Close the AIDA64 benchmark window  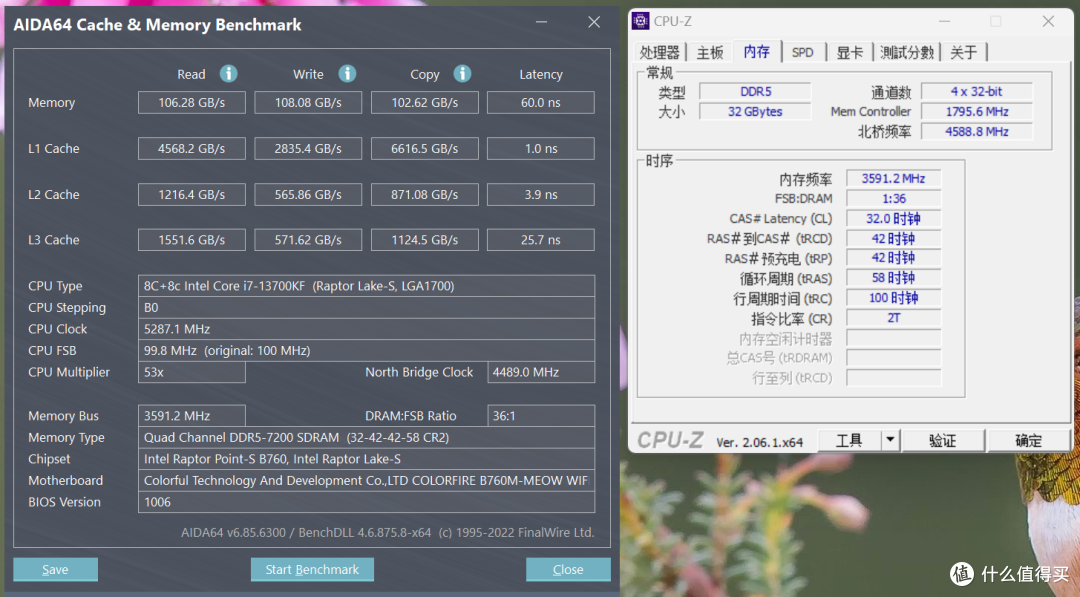pos(594,22)
